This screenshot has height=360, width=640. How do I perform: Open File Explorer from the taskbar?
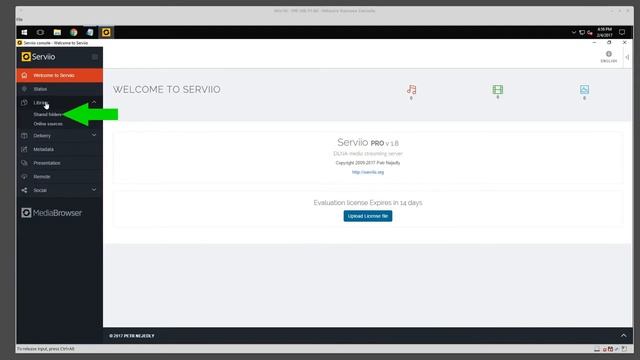57,32
